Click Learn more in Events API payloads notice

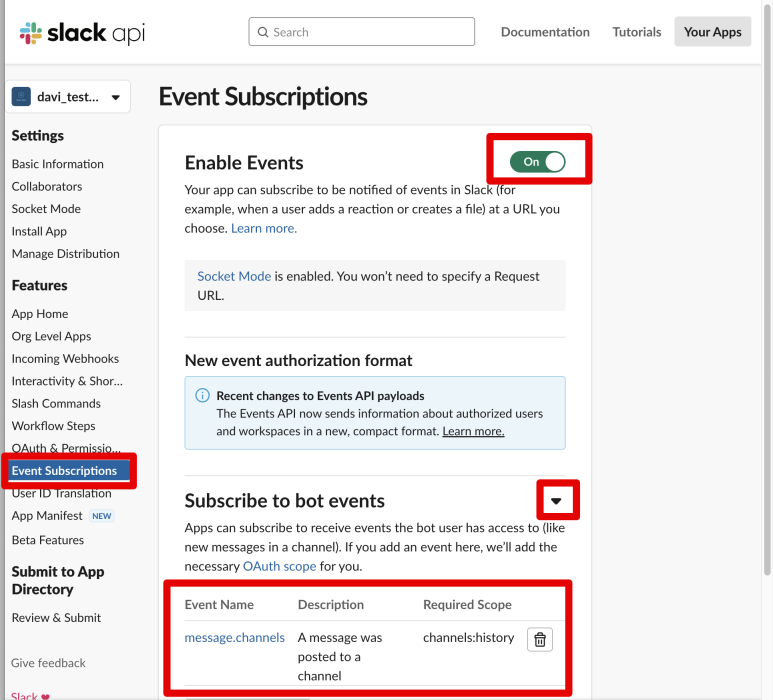(x=473, y=431)
